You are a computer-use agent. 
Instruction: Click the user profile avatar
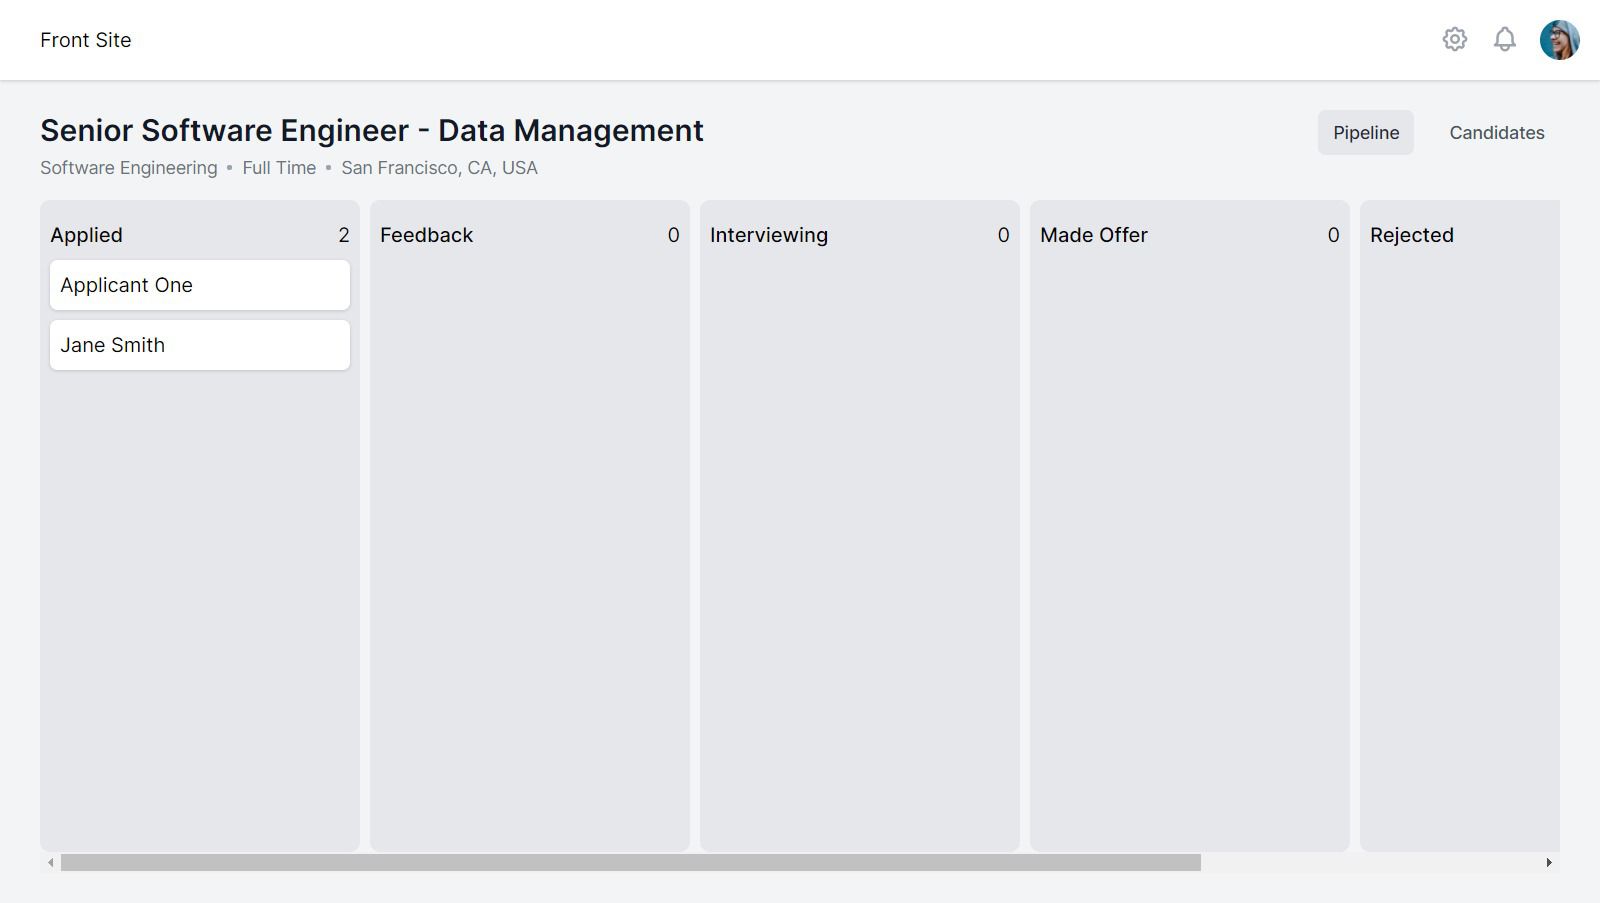click(x=1557, y=40)
